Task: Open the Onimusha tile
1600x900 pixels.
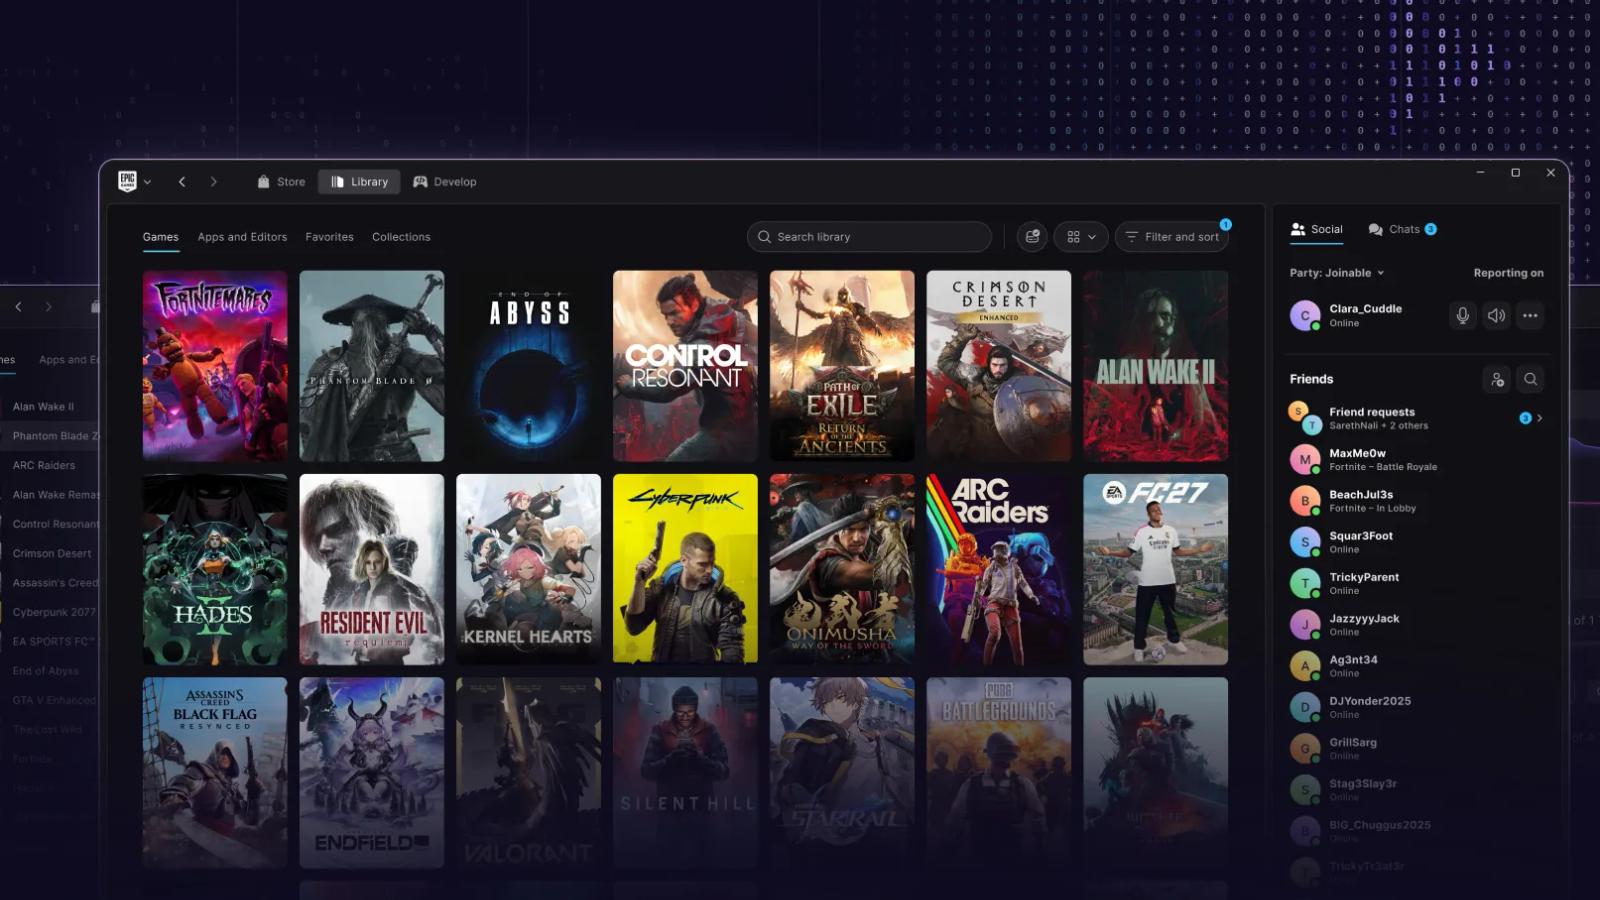Action: (x=842, y=569)
